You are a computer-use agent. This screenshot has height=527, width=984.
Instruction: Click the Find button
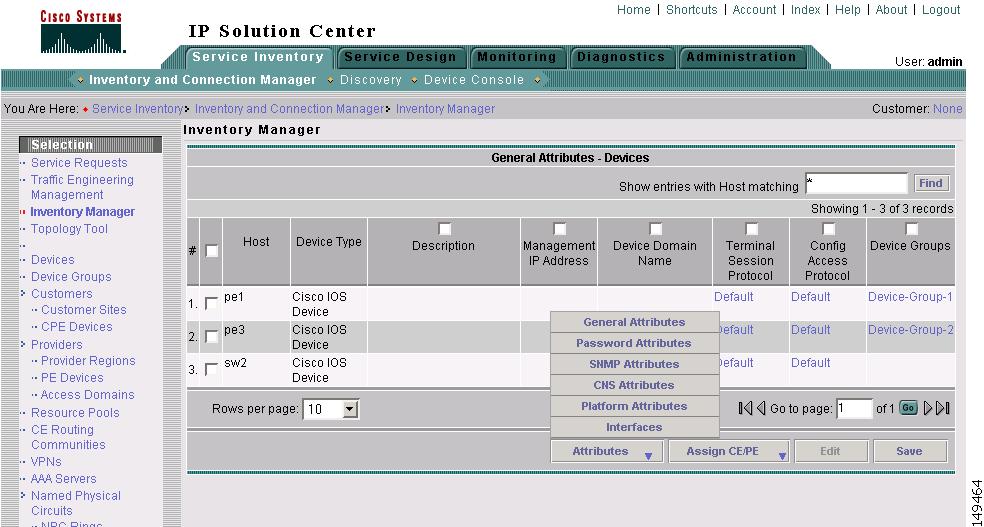click(x=931, y=183)
